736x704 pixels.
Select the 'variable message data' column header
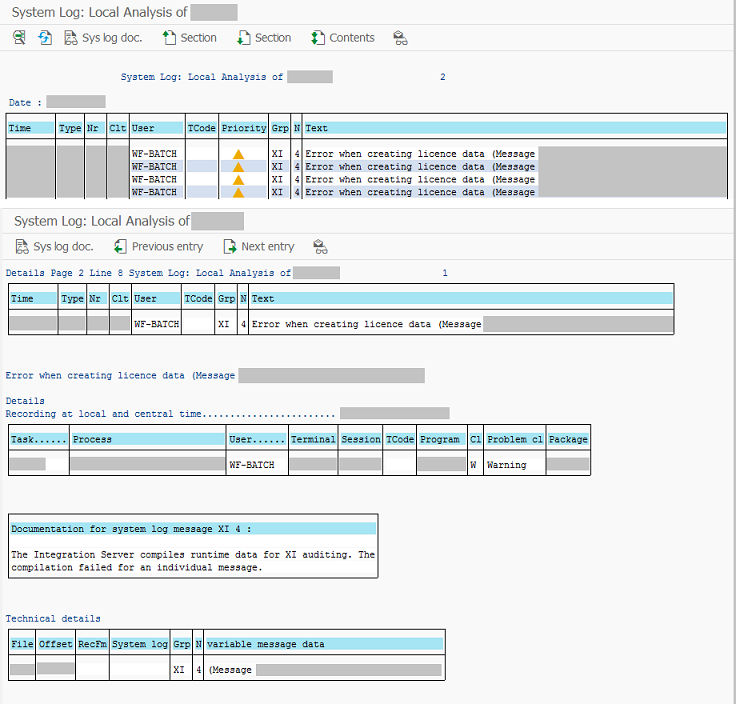pos(324,644)
